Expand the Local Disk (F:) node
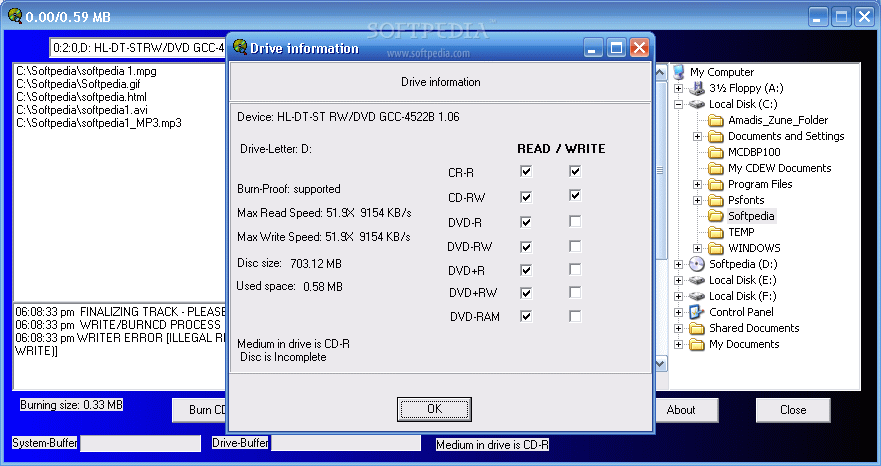Viewport: 881px width, 466px height. (679, 296)
